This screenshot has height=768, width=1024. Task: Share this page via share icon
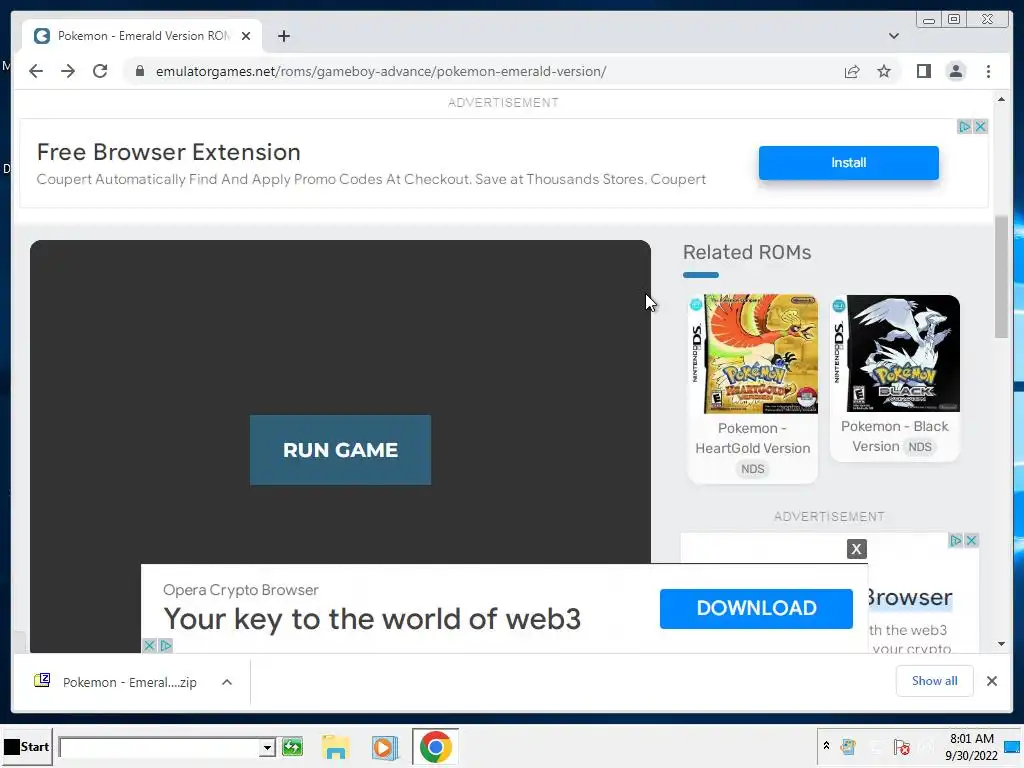[852, 71]
